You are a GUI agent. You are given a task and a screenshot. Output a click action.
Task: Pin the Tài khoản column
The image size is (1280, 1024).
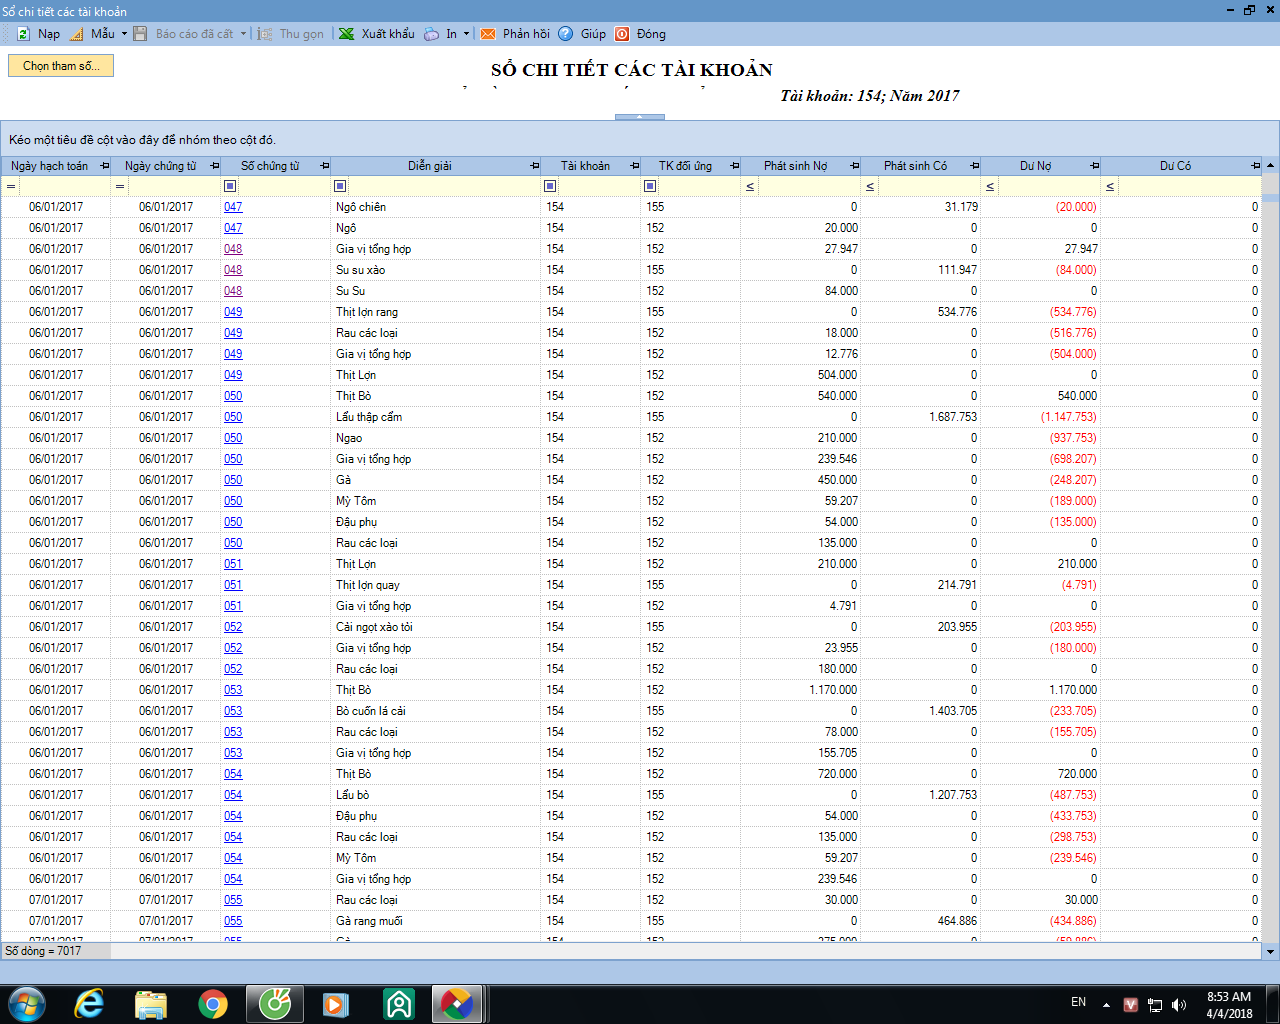click(634, 166)
